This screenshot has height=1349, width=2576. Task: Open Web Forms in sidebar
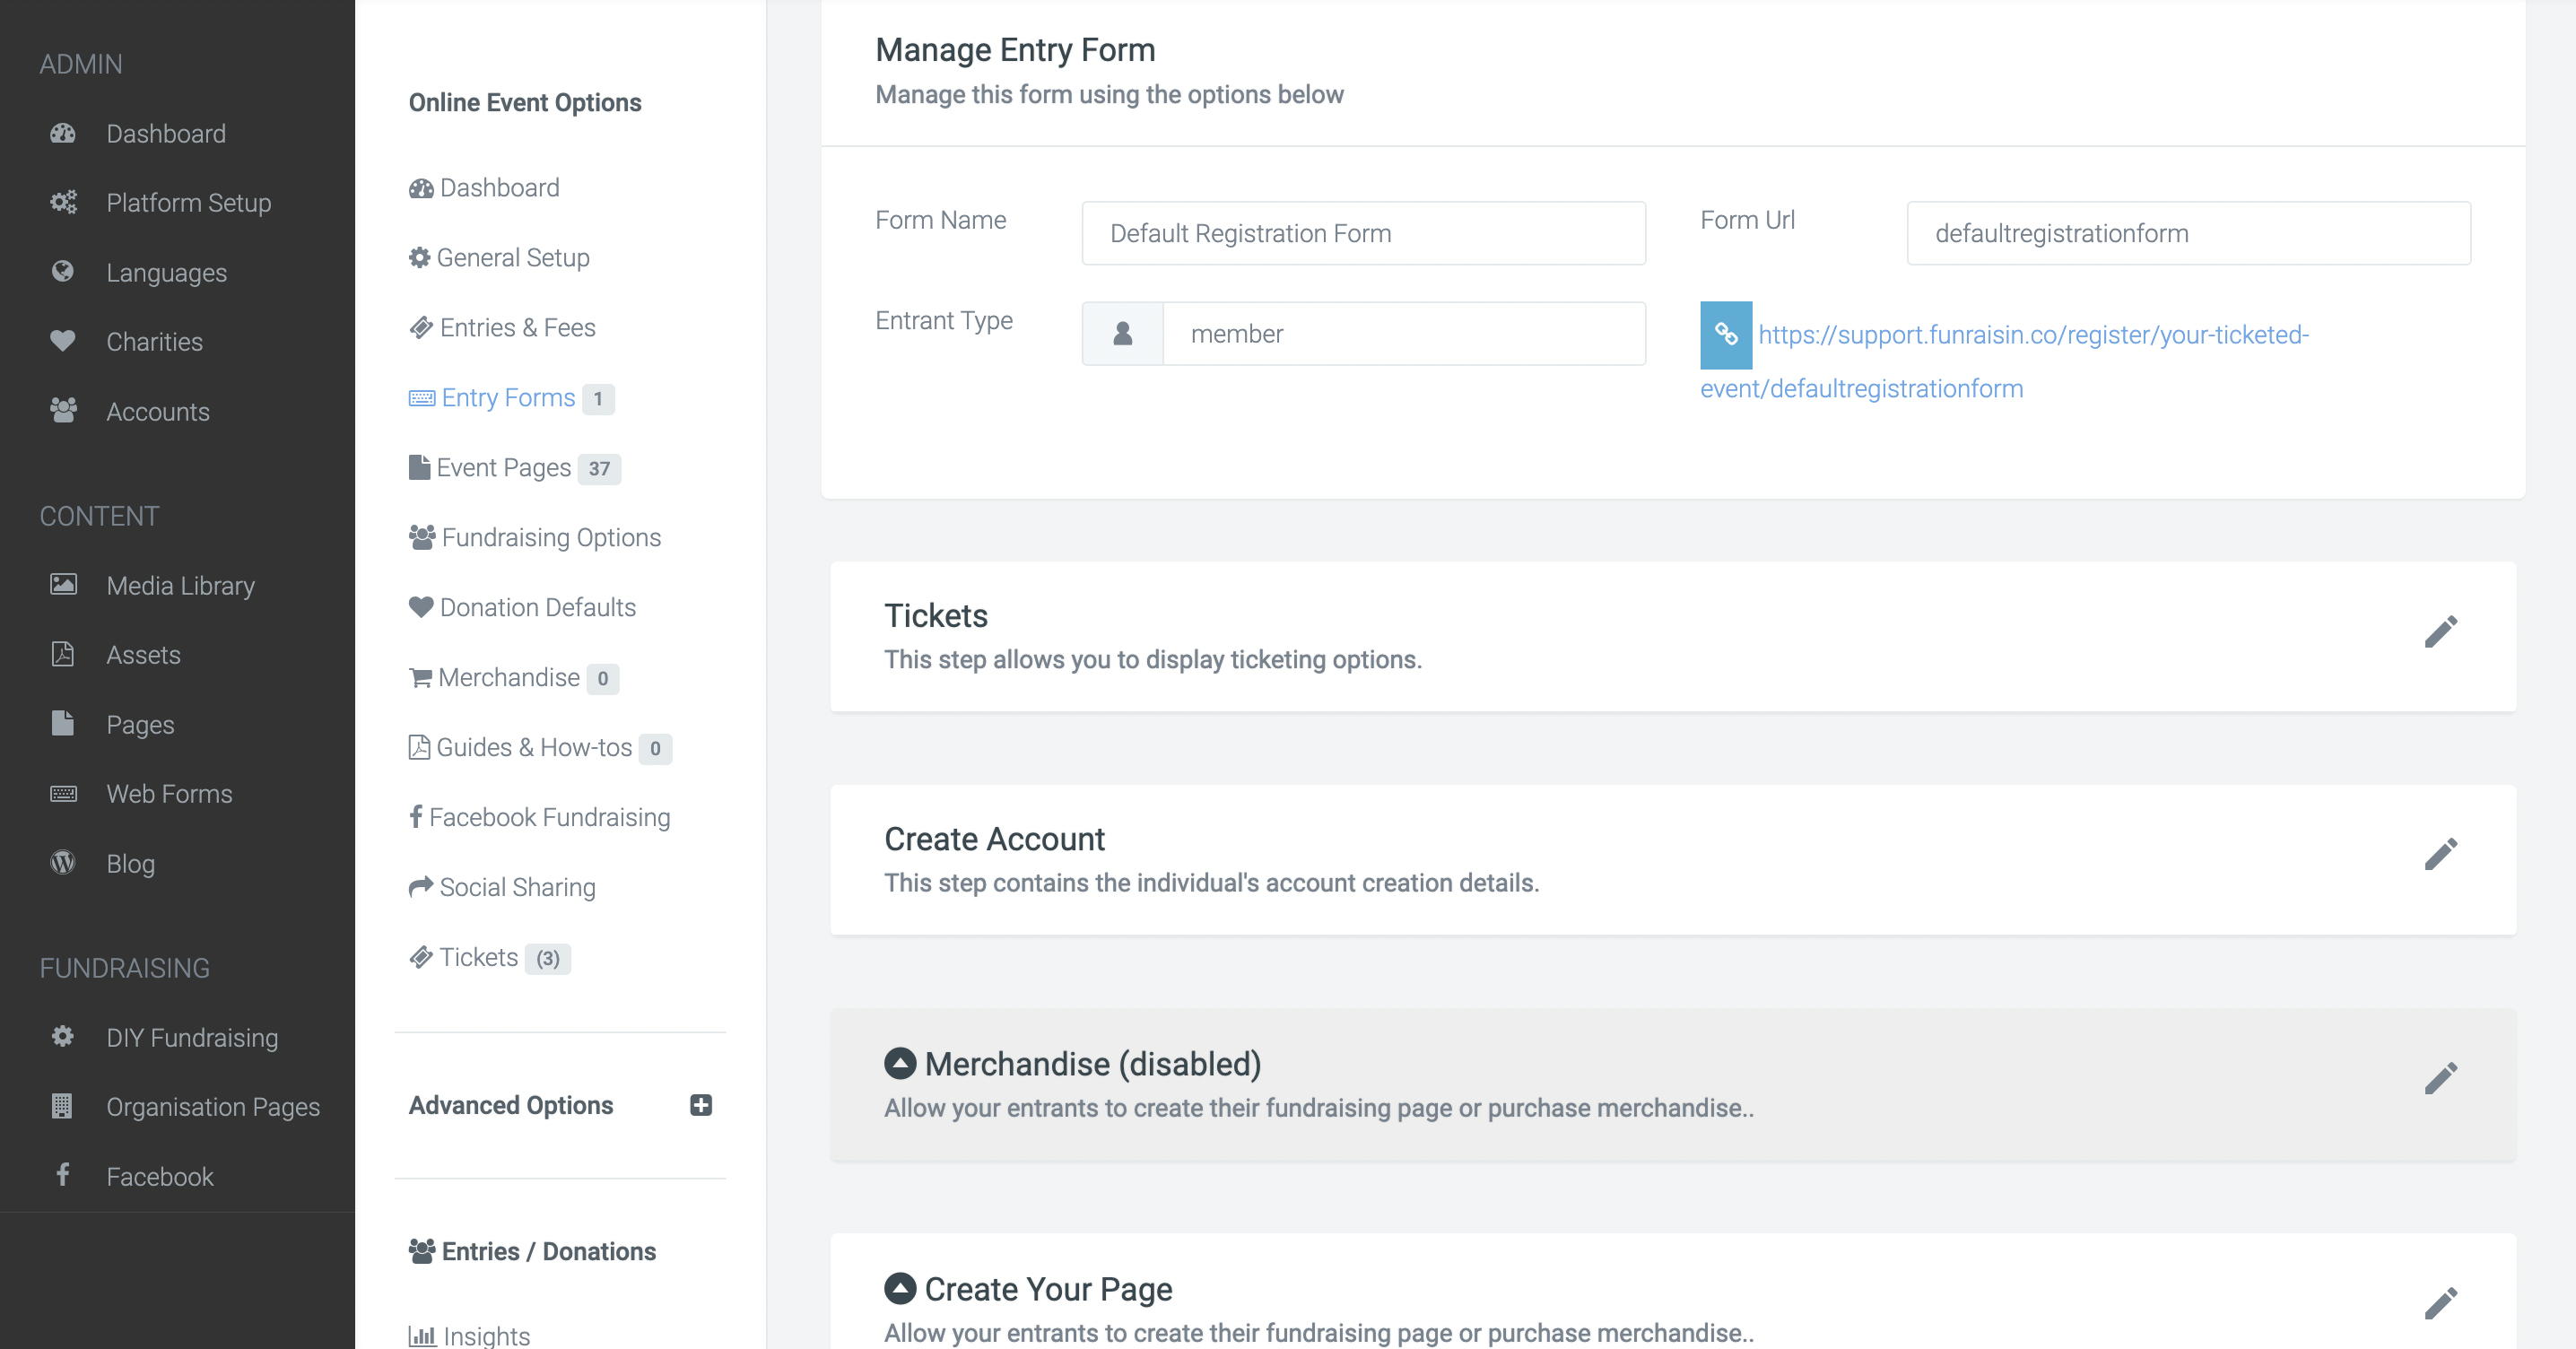coord(170,794)
